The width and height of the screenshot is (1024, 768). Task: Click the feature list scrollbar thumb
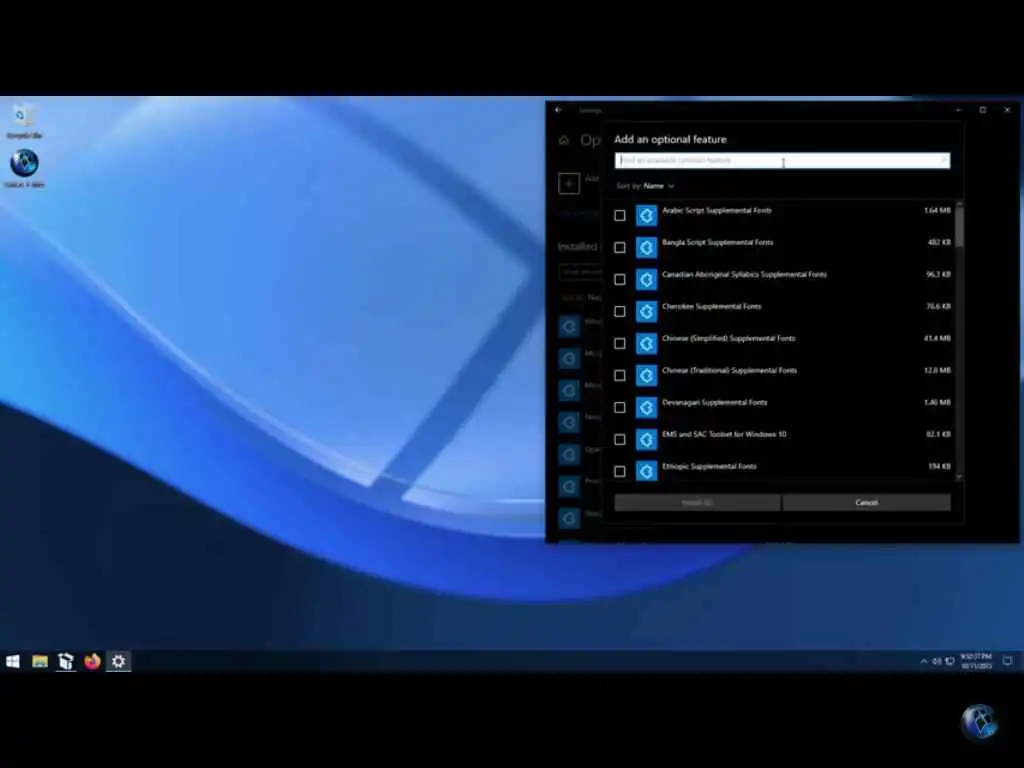tap(959, 227)
